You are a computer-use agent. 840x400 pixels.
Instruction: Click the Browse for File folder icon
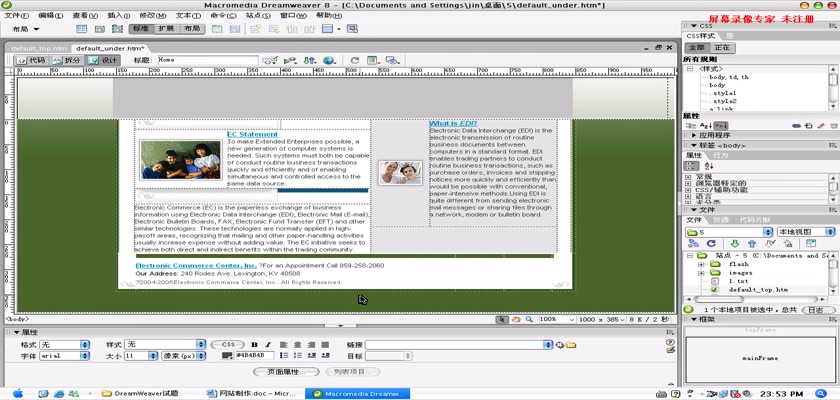(x=571, y=345)
